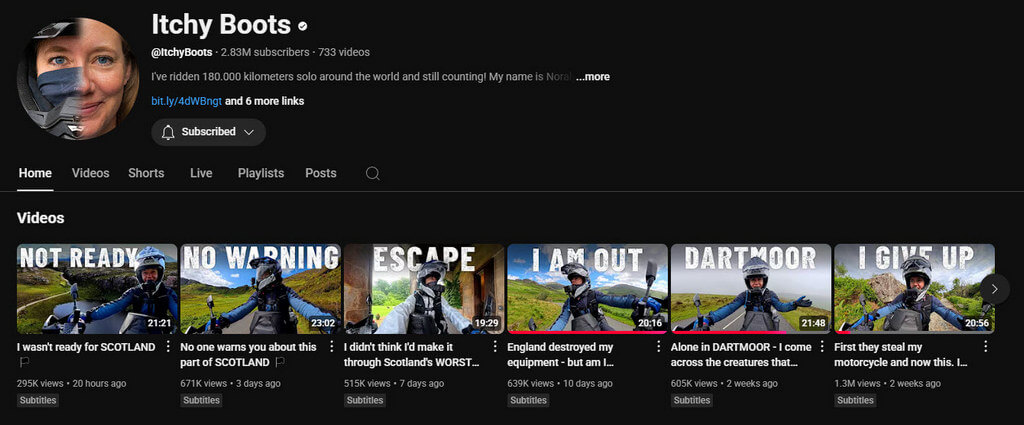Click 'and 6 more links'
This screenshot has width=1024, height=425.
click(264, 101)
